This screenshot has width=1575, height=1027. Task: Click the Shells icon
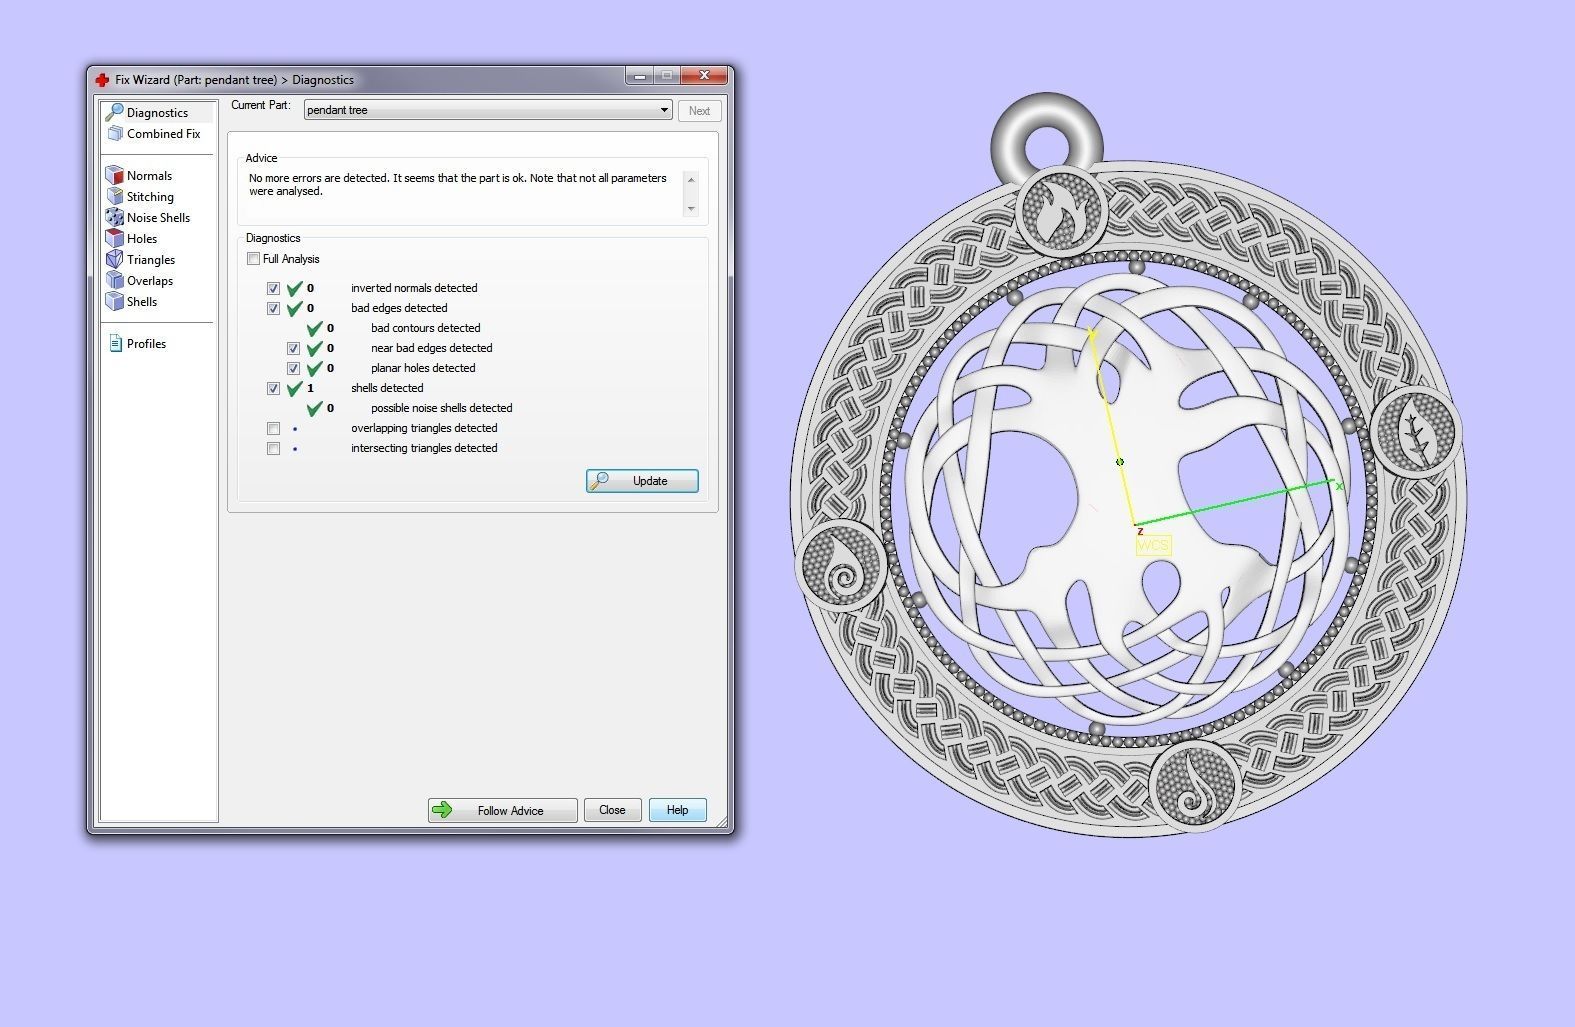[x=114, y=301]
